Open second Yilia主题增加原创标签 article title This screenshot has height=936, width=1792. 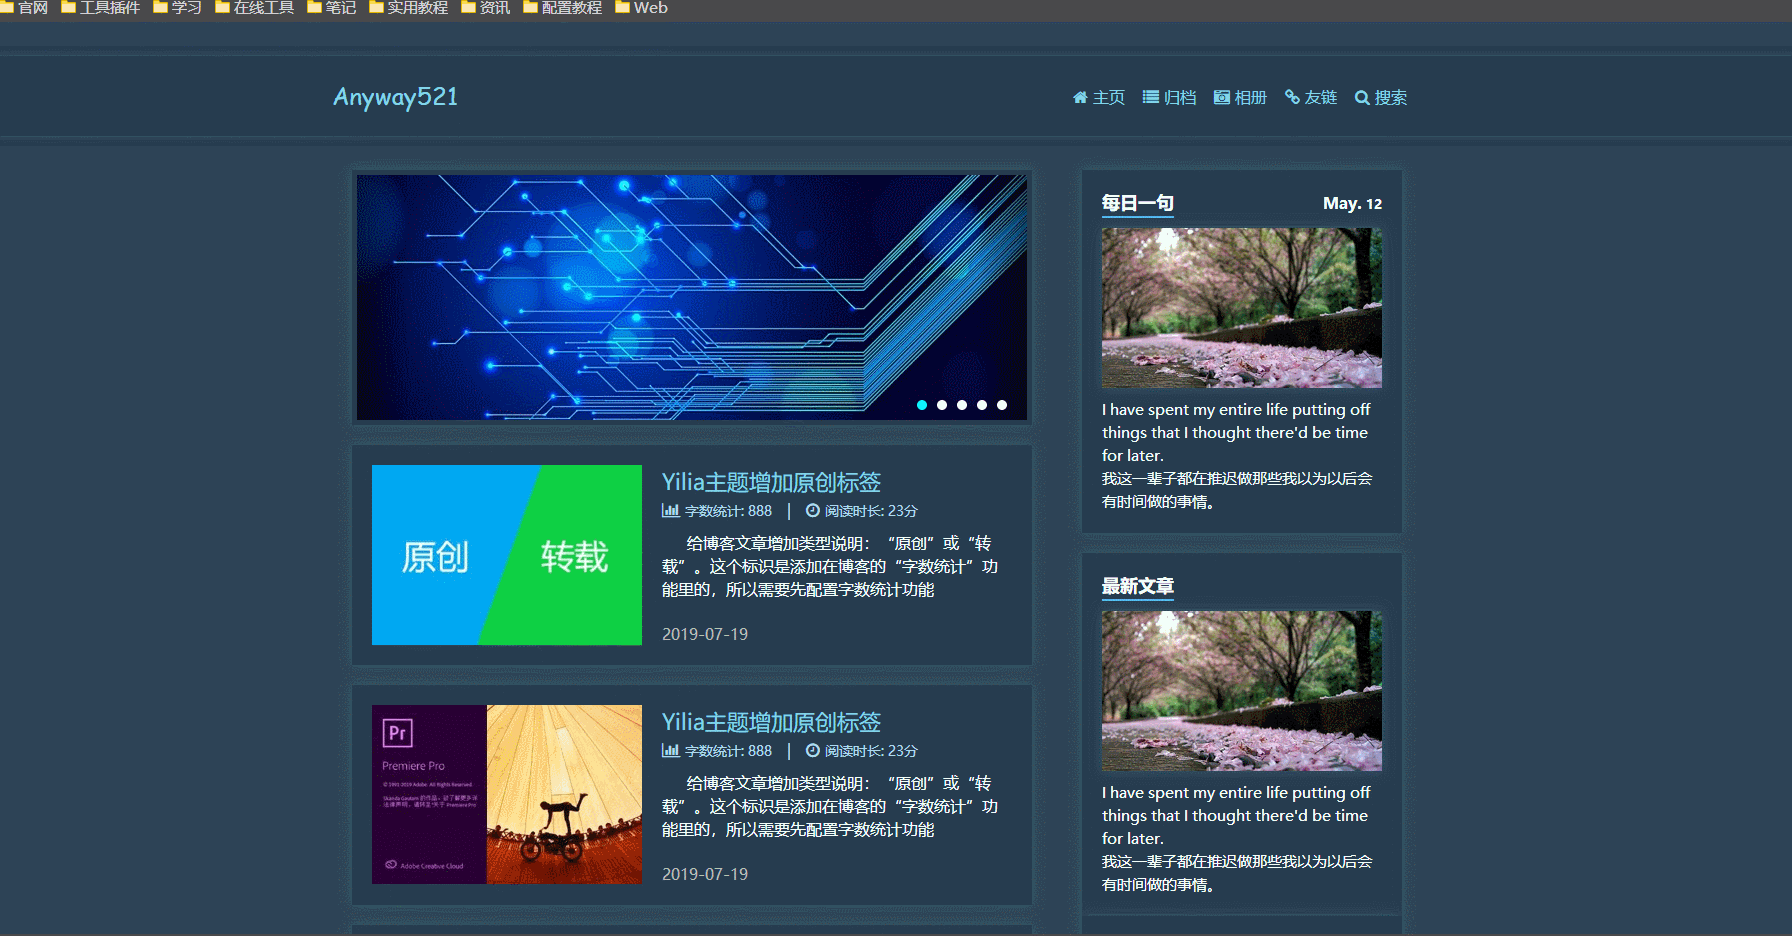pyautogui.click(x=771, y=722)
